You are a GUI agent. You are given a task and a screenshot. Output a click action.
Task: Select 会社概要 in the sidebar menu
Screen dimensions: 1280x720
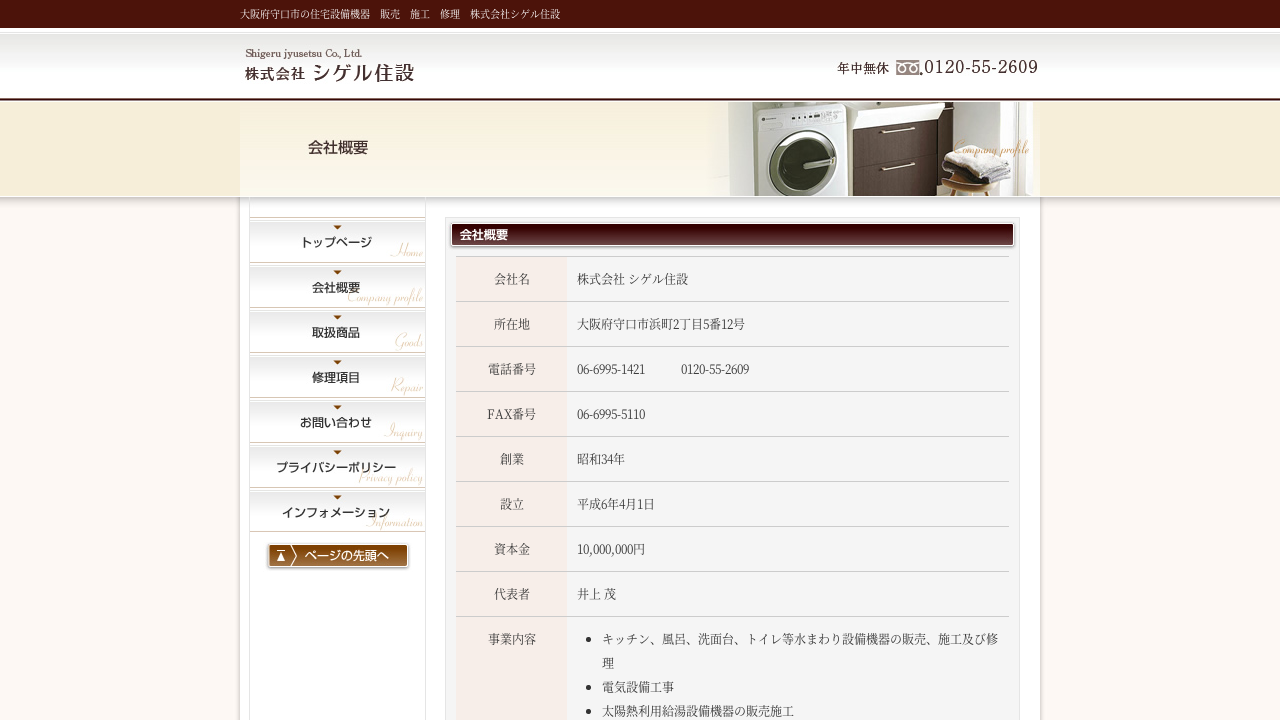pyautogui.click(x=337, y=287)
